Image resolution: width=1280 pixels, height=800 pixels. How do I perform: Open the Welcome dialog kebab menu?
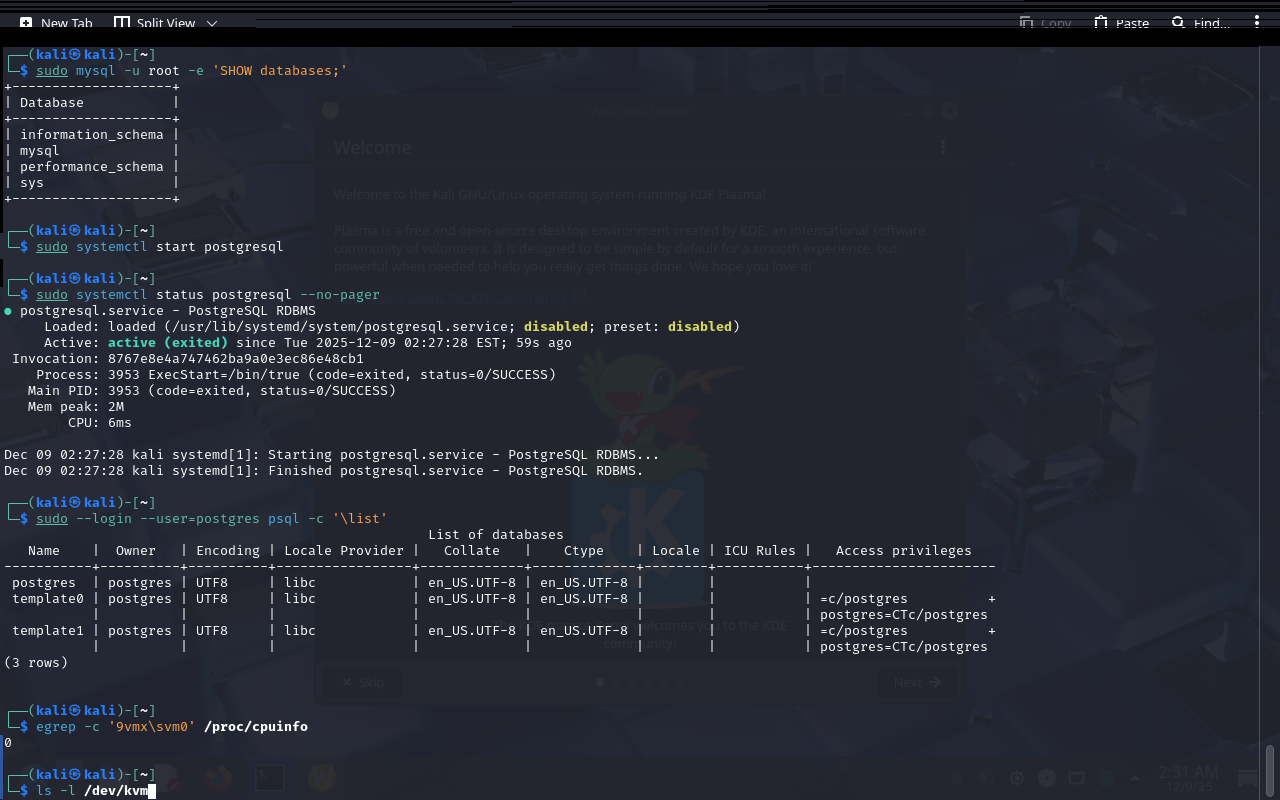pos(942,148)
